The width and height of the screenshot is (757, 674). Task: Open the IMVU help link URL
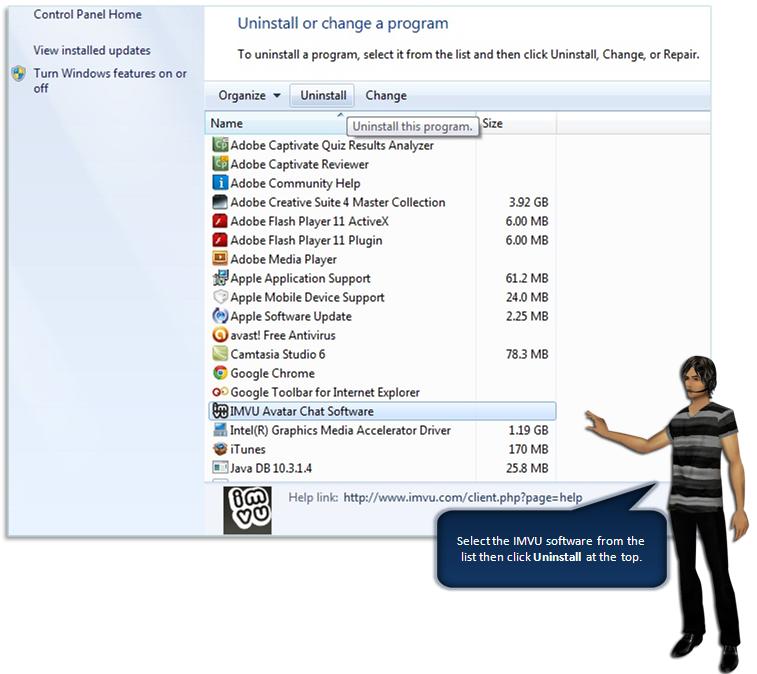point(462,497)
